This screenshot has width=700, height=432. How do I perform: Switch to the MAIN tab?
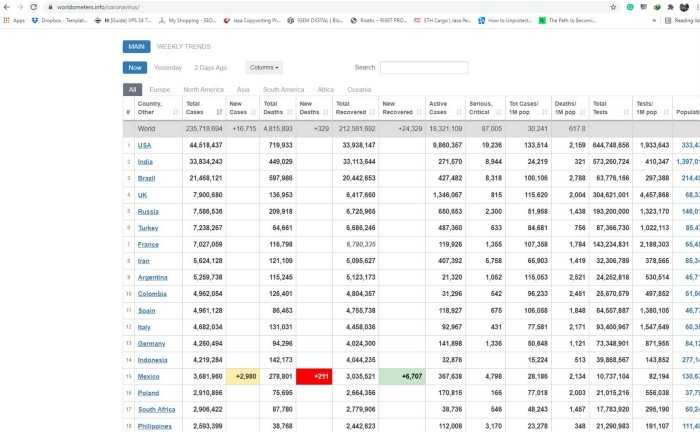point(137,46)
